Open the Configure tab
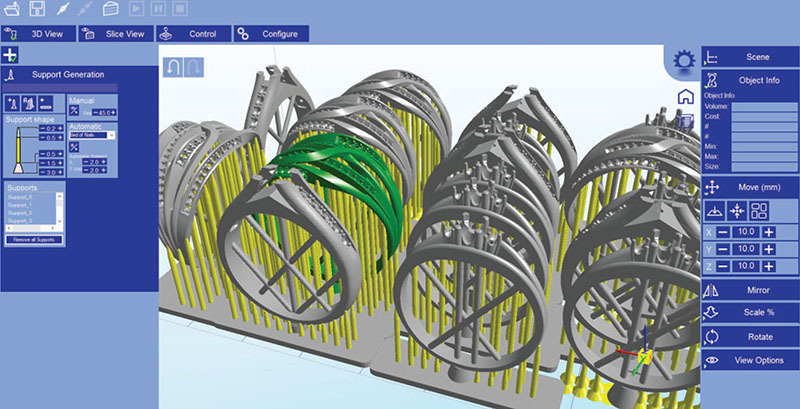This screenshot has height=409, width=800. (271, 34)
